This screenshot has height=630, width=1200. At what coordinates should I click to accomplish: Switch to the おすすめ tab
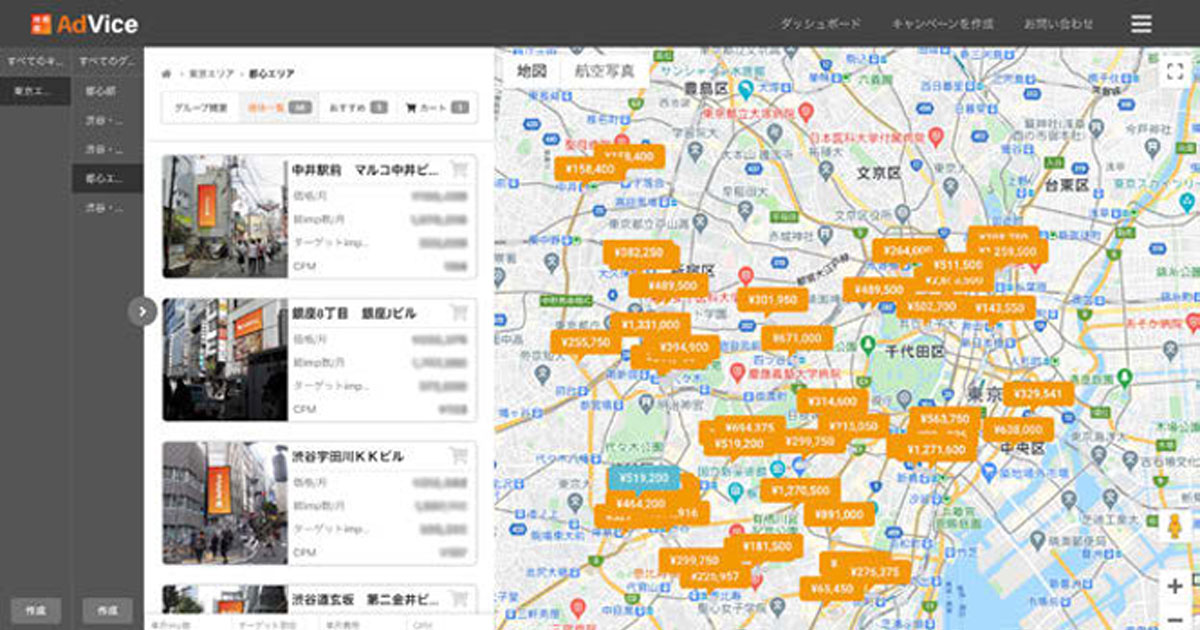[357, 107]
